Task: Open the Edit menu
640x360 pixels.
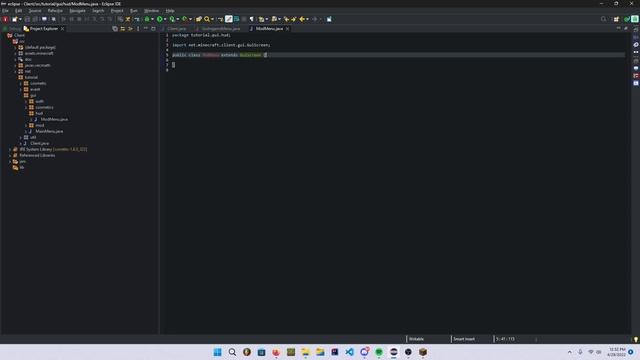Action: [18, 11]
